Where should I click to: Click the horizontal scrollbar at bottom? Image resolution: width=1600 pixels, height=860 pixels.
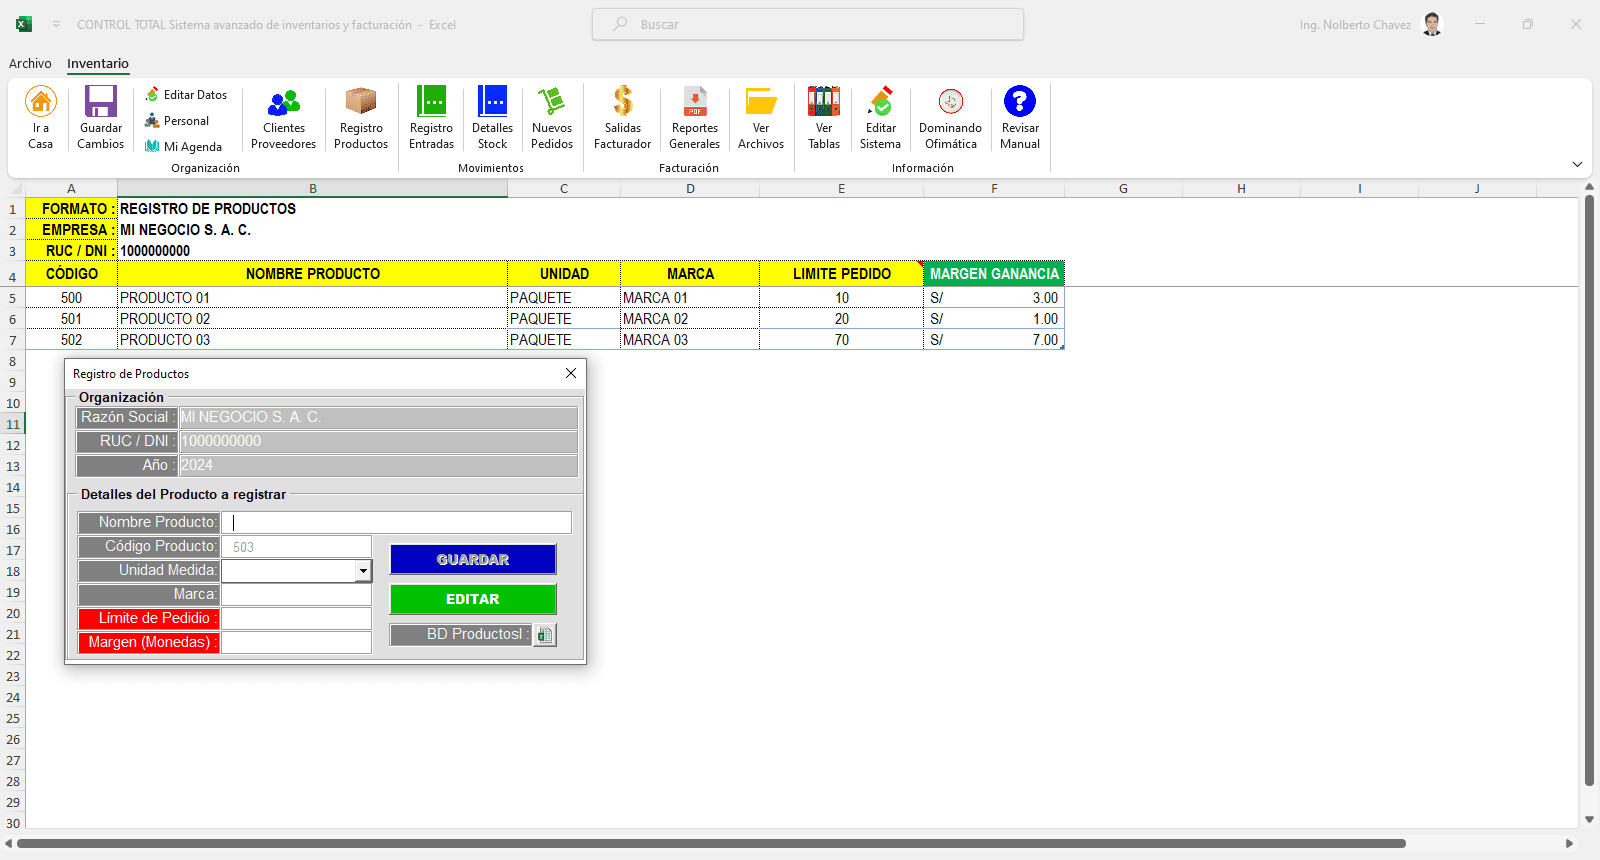point(711,844)
